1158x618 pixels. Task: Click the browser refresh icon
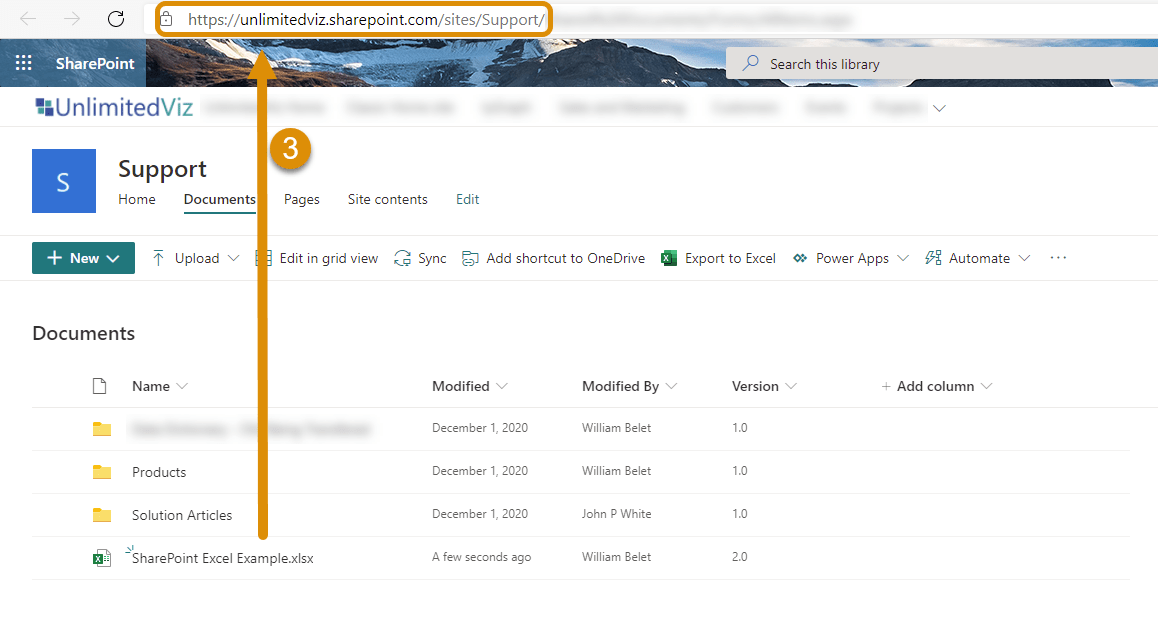pos(115,18)
